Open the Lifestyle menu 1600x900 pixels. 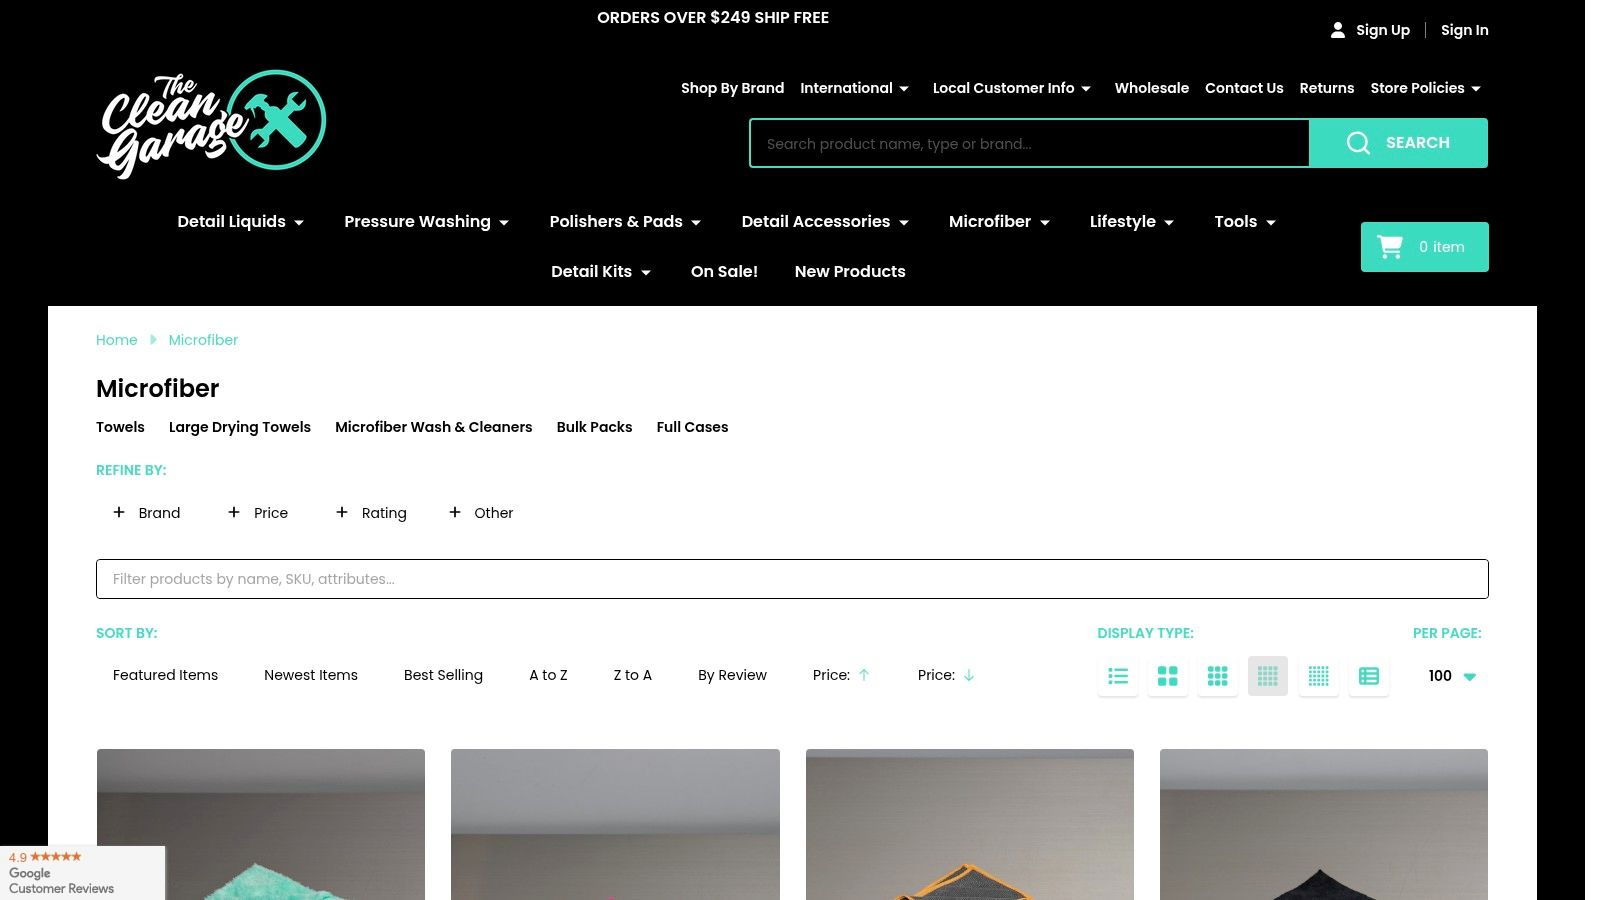click(x=1132, y=222)
